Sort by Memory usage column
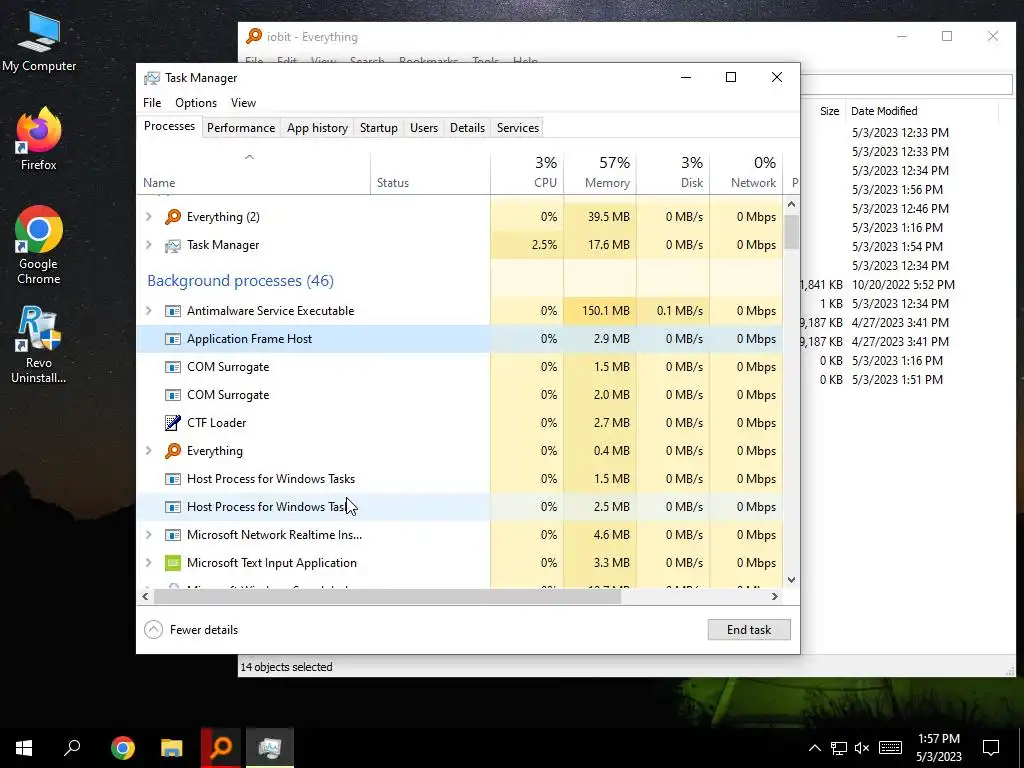Viewport: 1024px width, 768px height. [600, 174]
